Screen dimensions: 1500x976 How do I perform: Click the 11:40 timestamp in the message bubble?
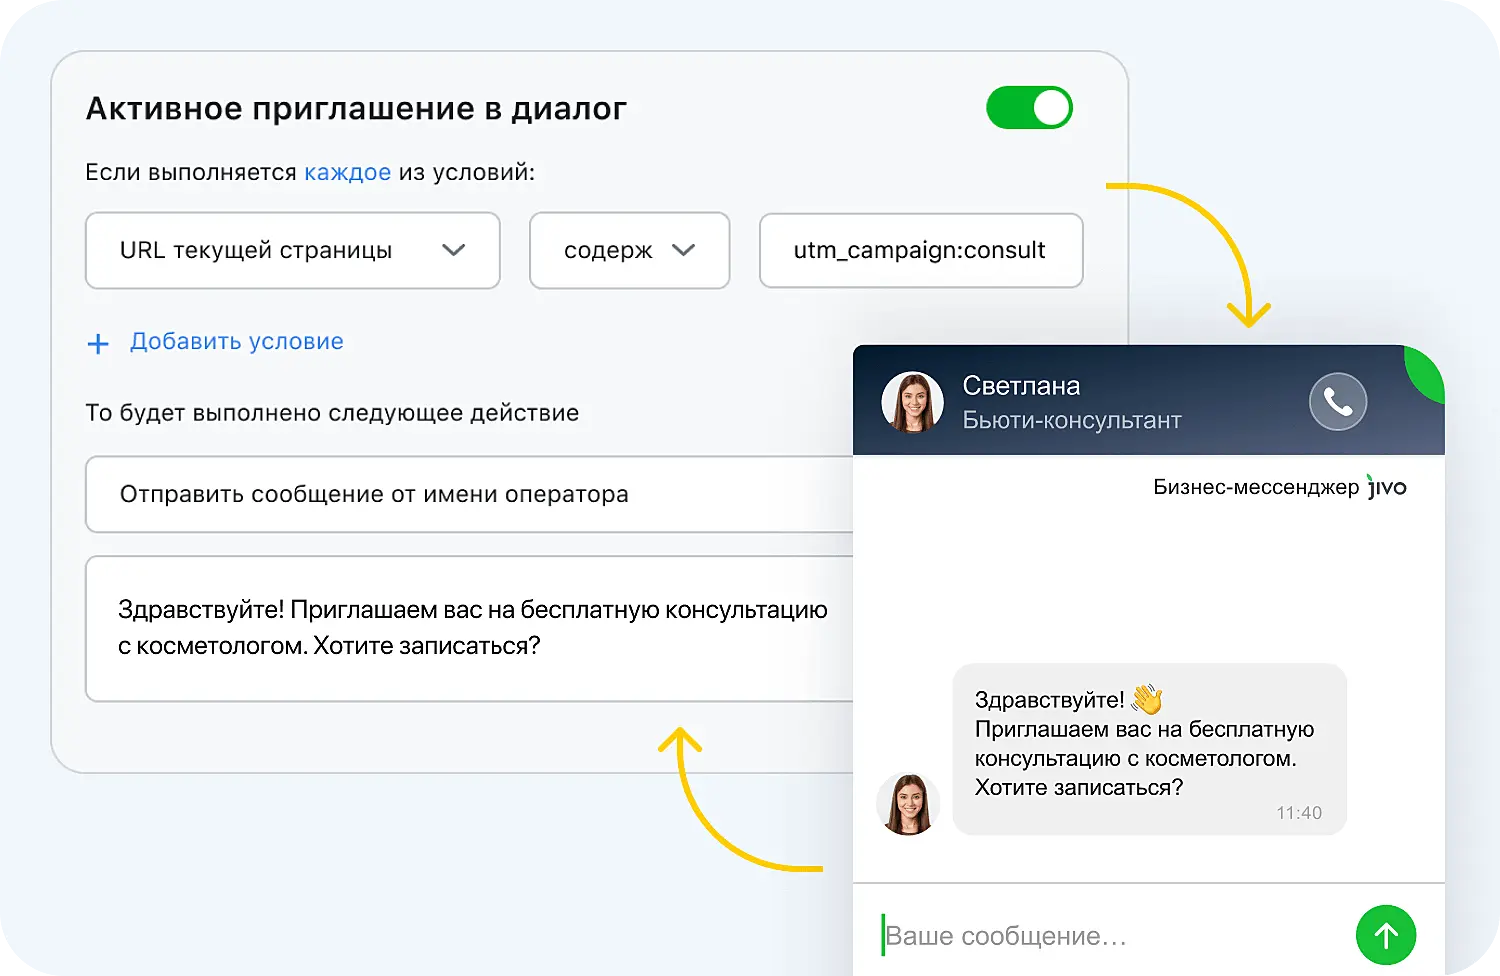click(1299, 813)
